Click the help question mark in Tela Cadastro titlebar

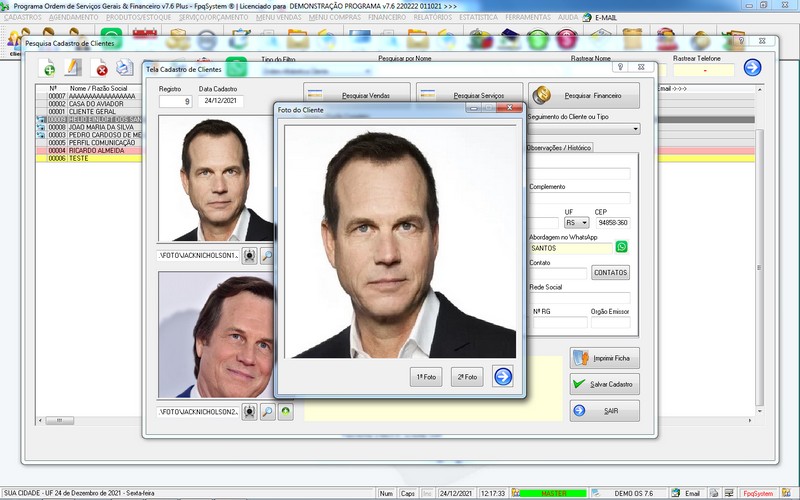tap(620, 67)
